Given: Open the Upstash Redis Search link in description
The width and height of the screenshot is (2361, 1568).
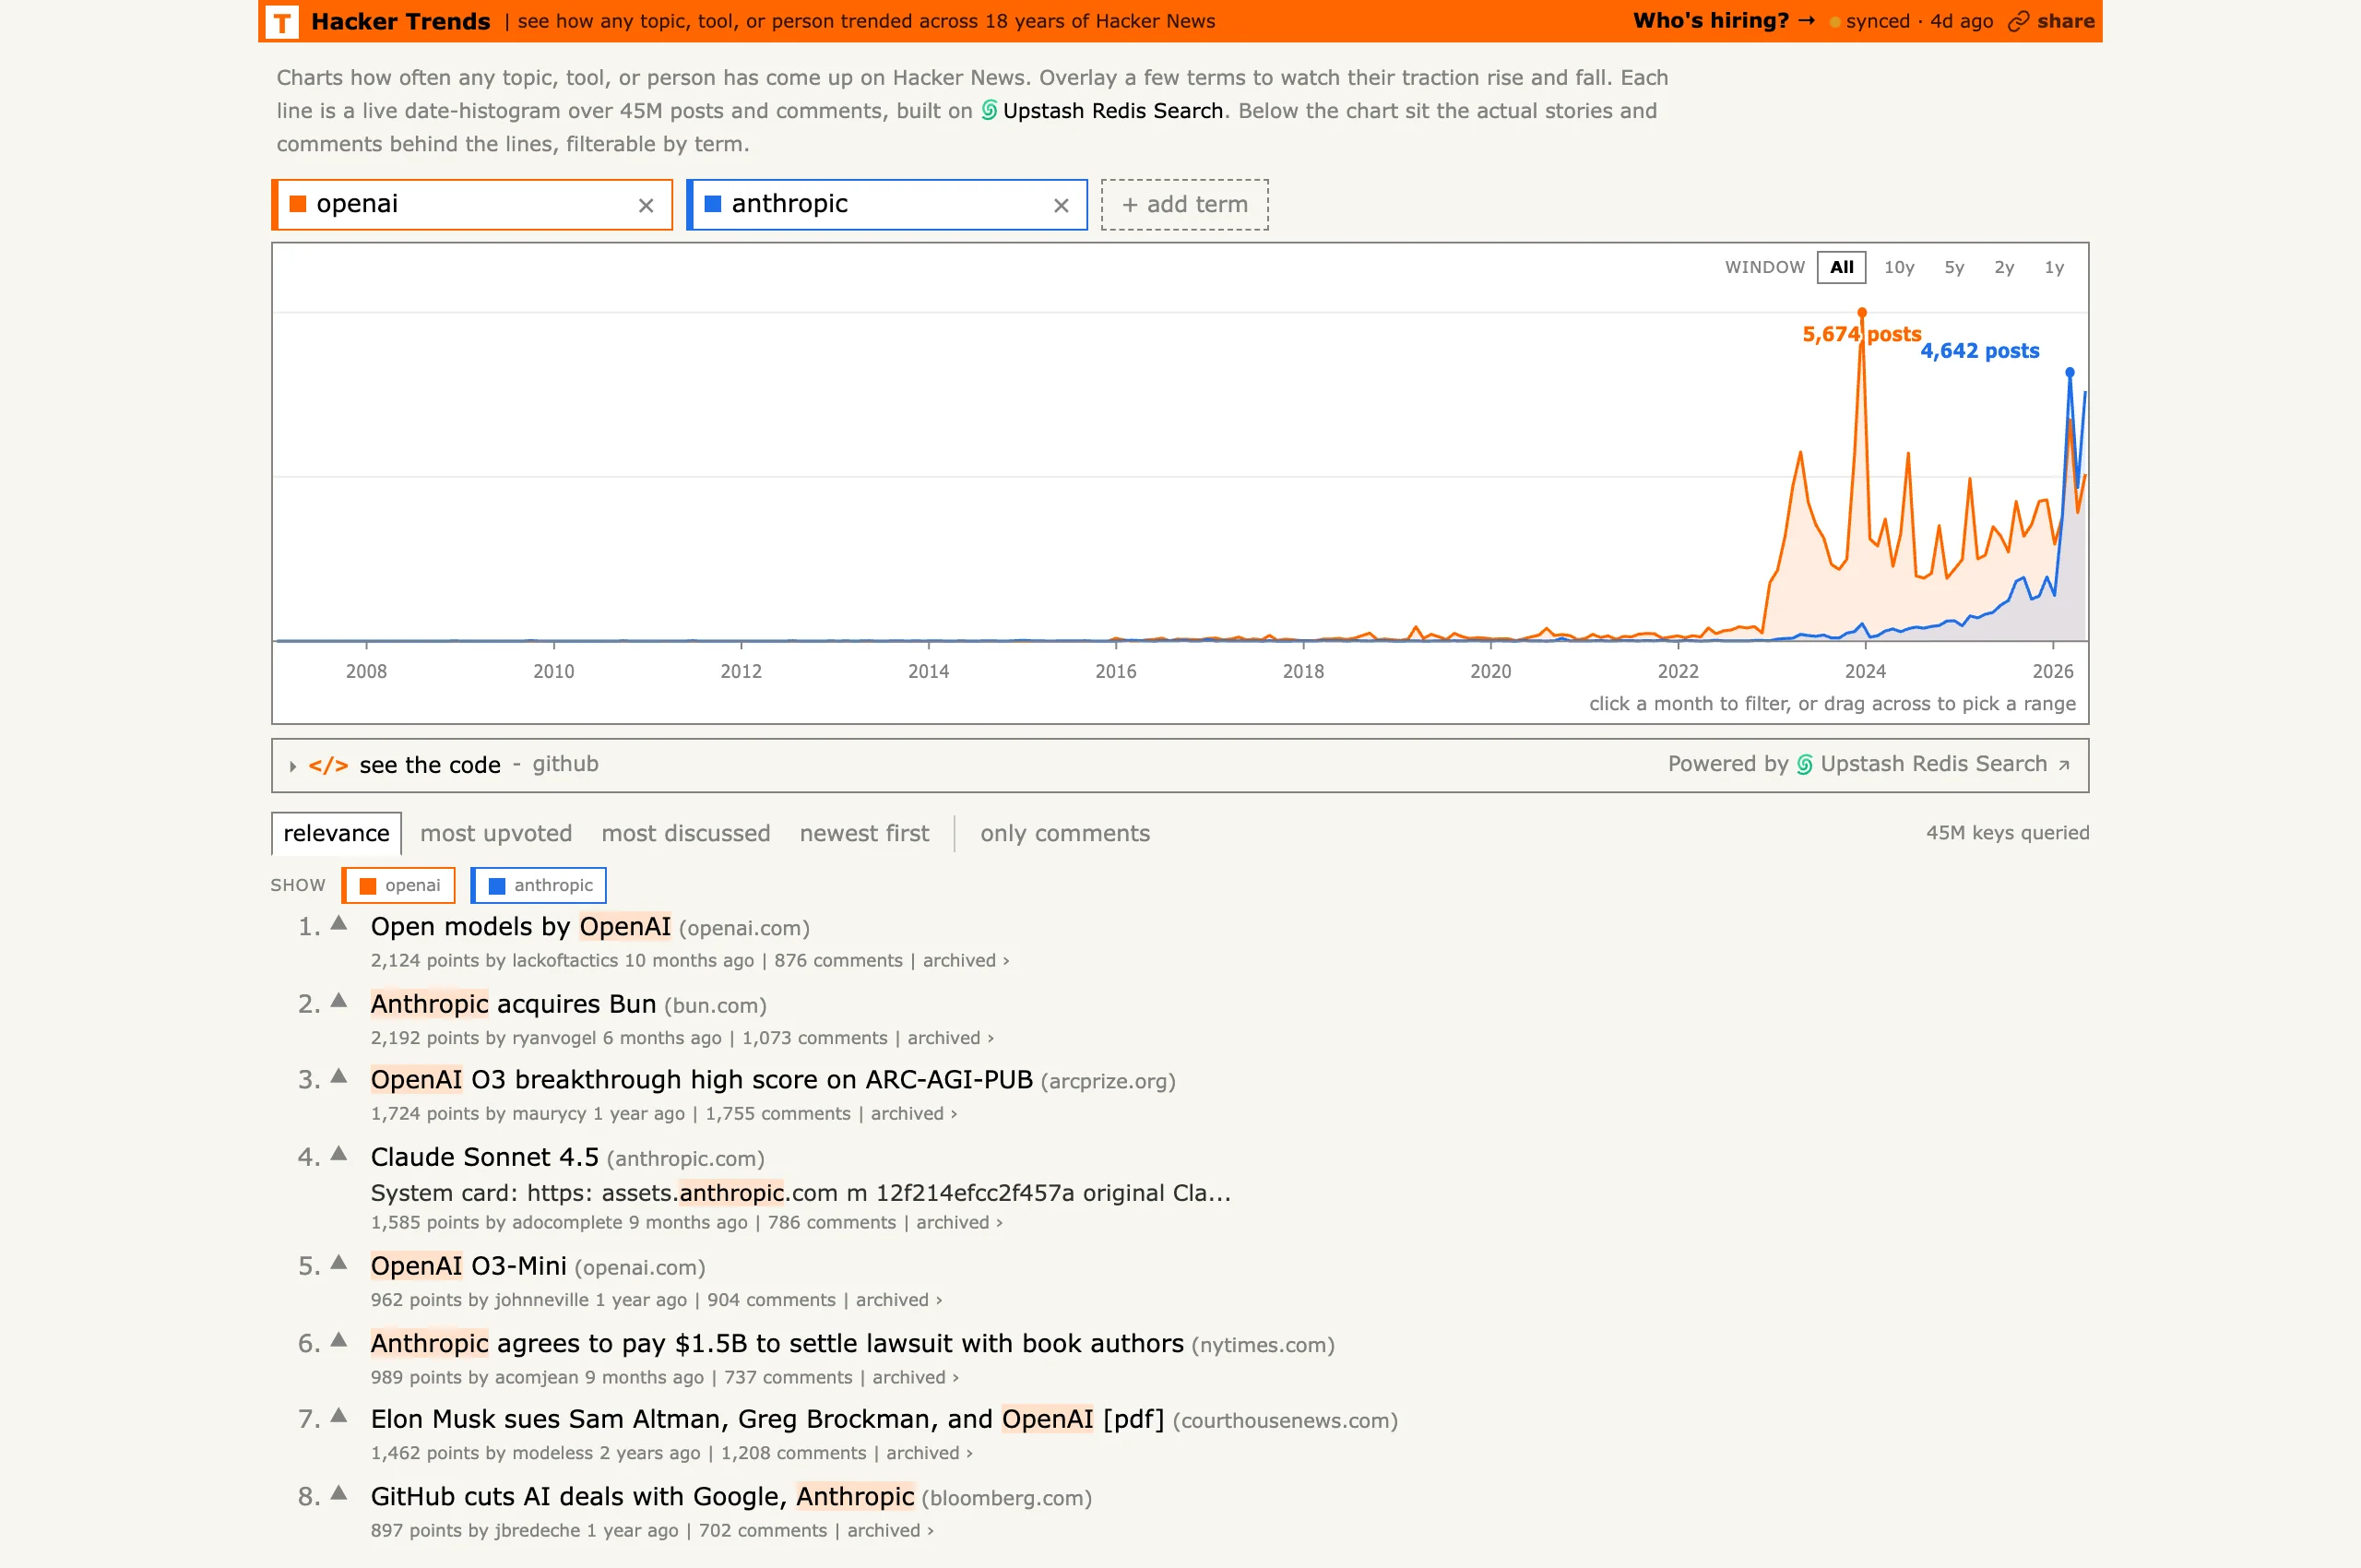Looking at the screenshot, I should (x=1113, y=110).
